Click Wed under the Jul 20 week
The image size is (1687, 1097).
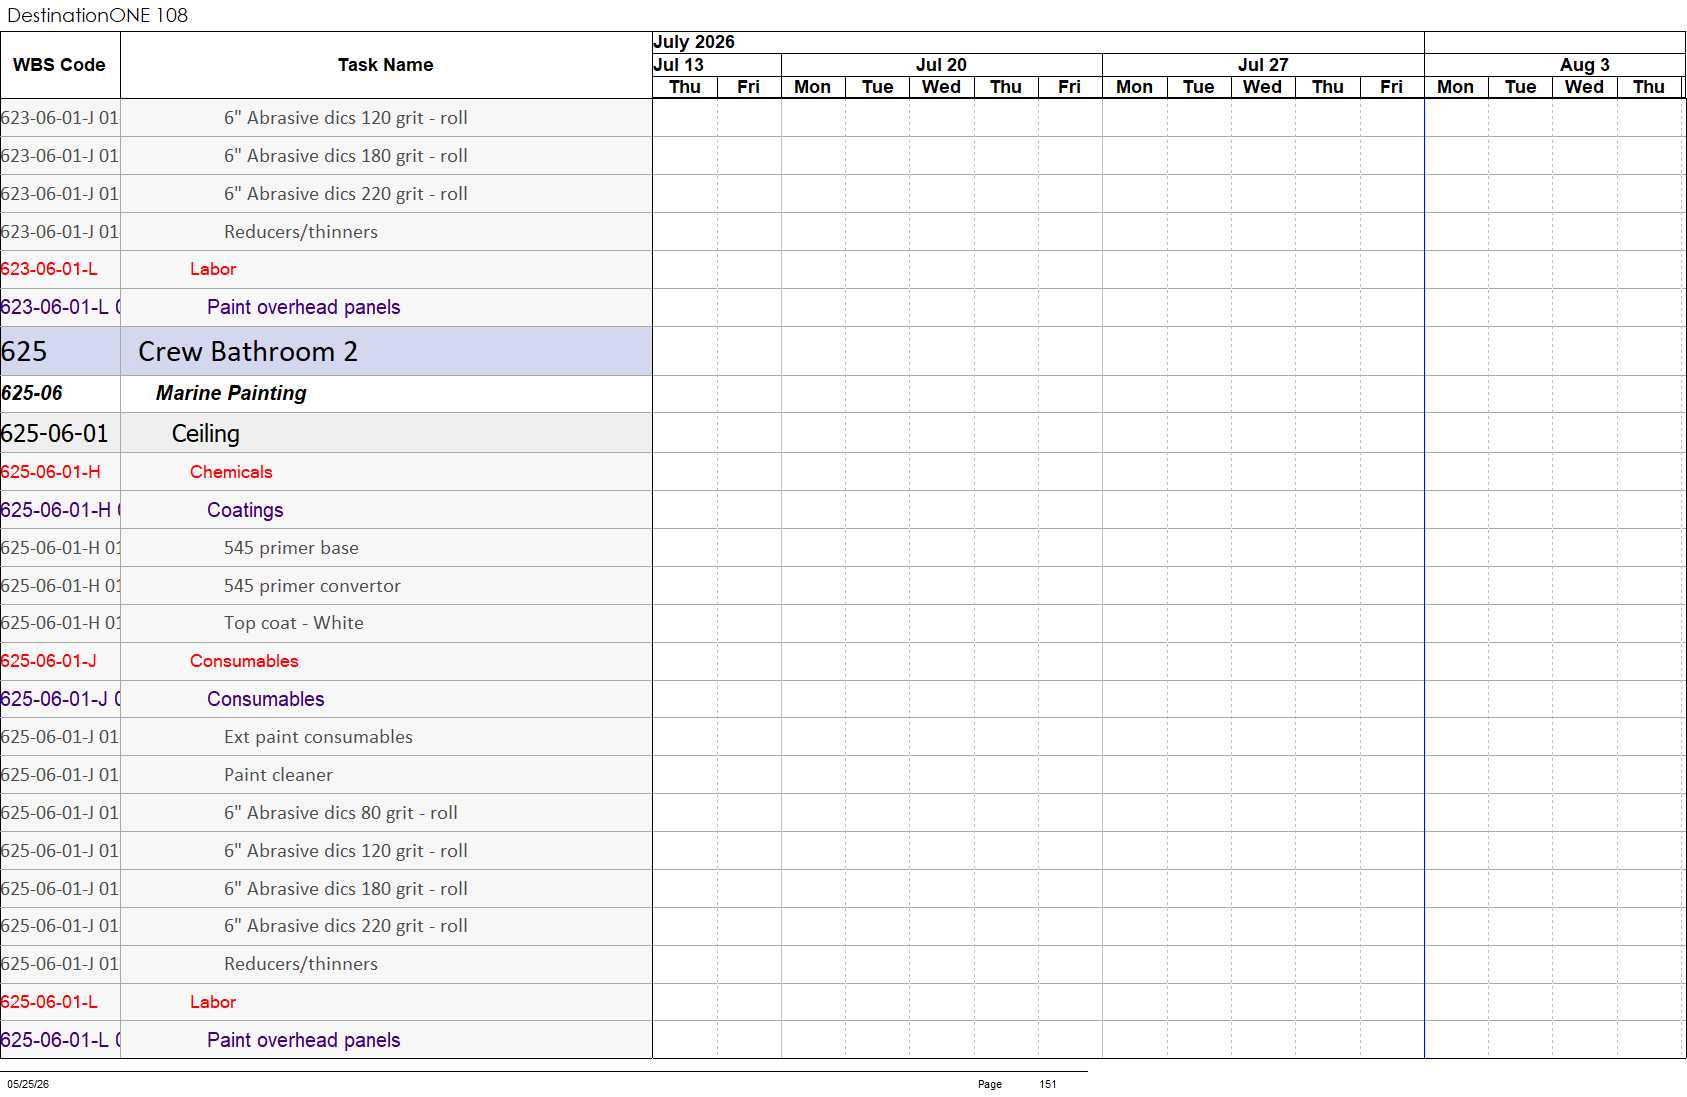click(941, 87)
